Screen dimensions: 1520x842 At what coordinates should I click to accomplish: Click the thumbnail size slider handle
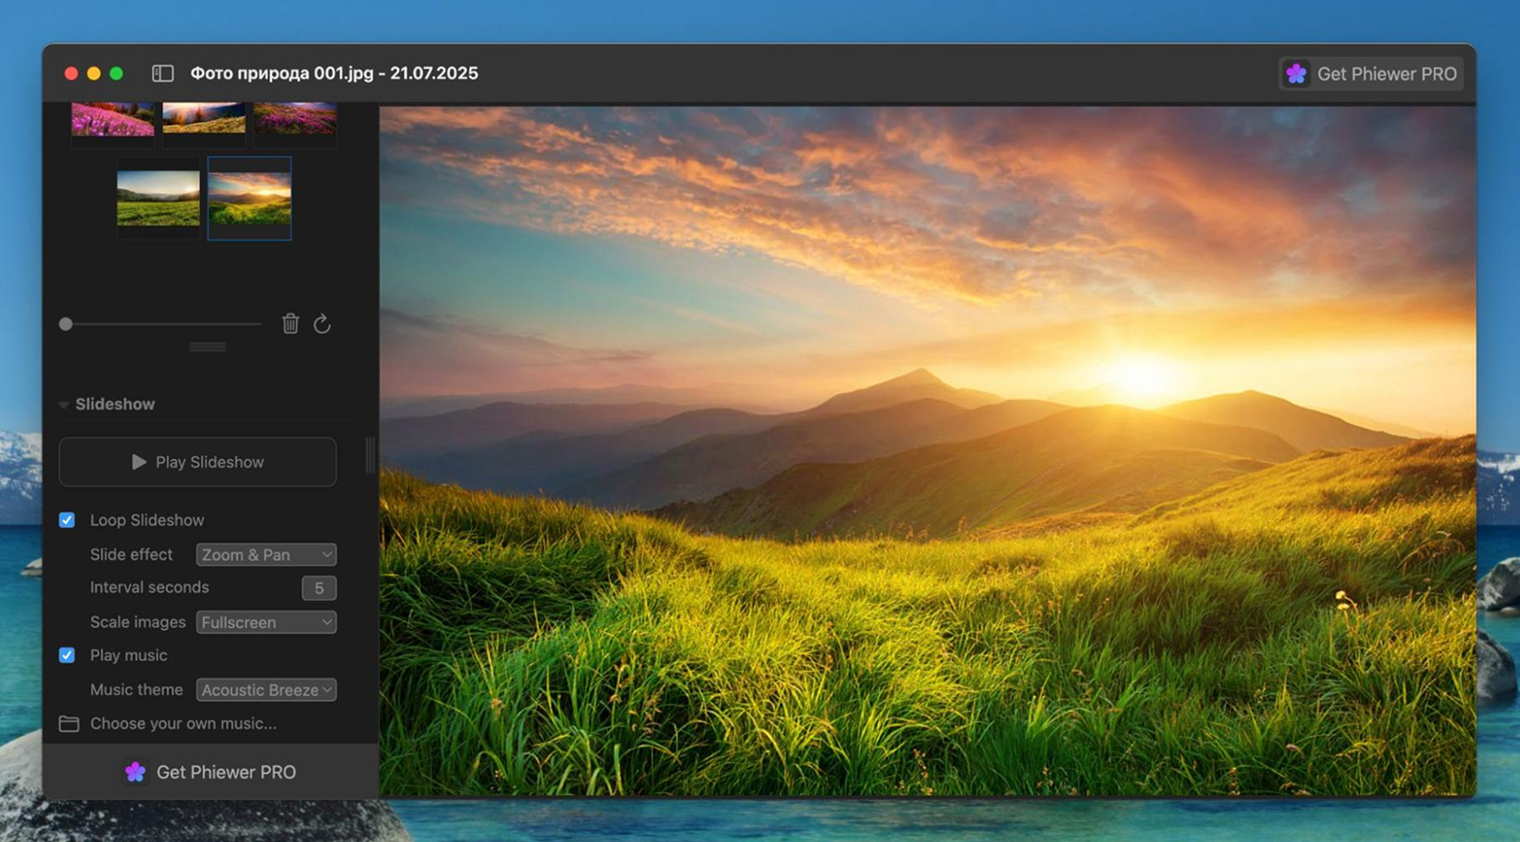pyautogui.click(x=66, y=324)
